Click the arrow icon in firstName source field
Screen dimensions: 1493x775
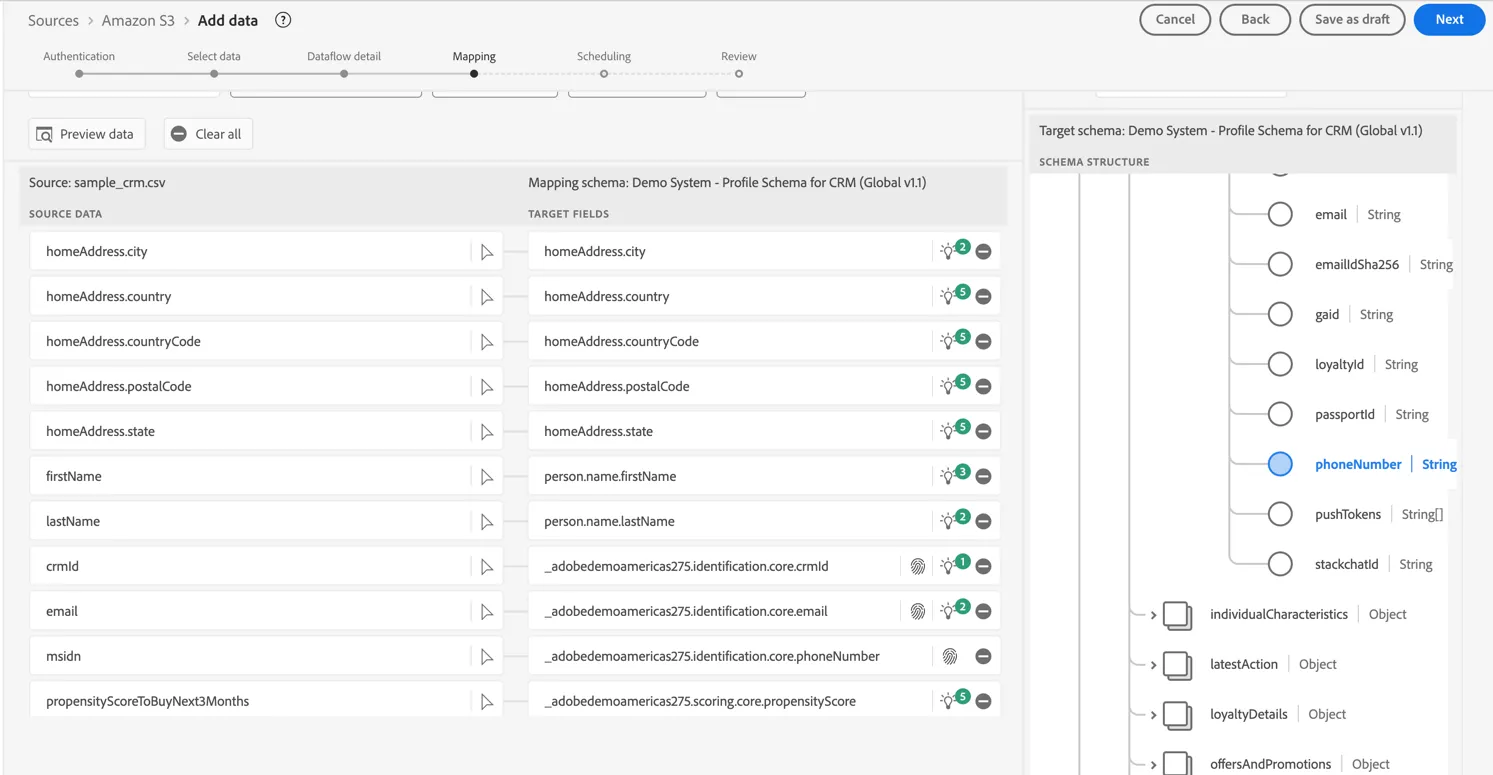487,477
